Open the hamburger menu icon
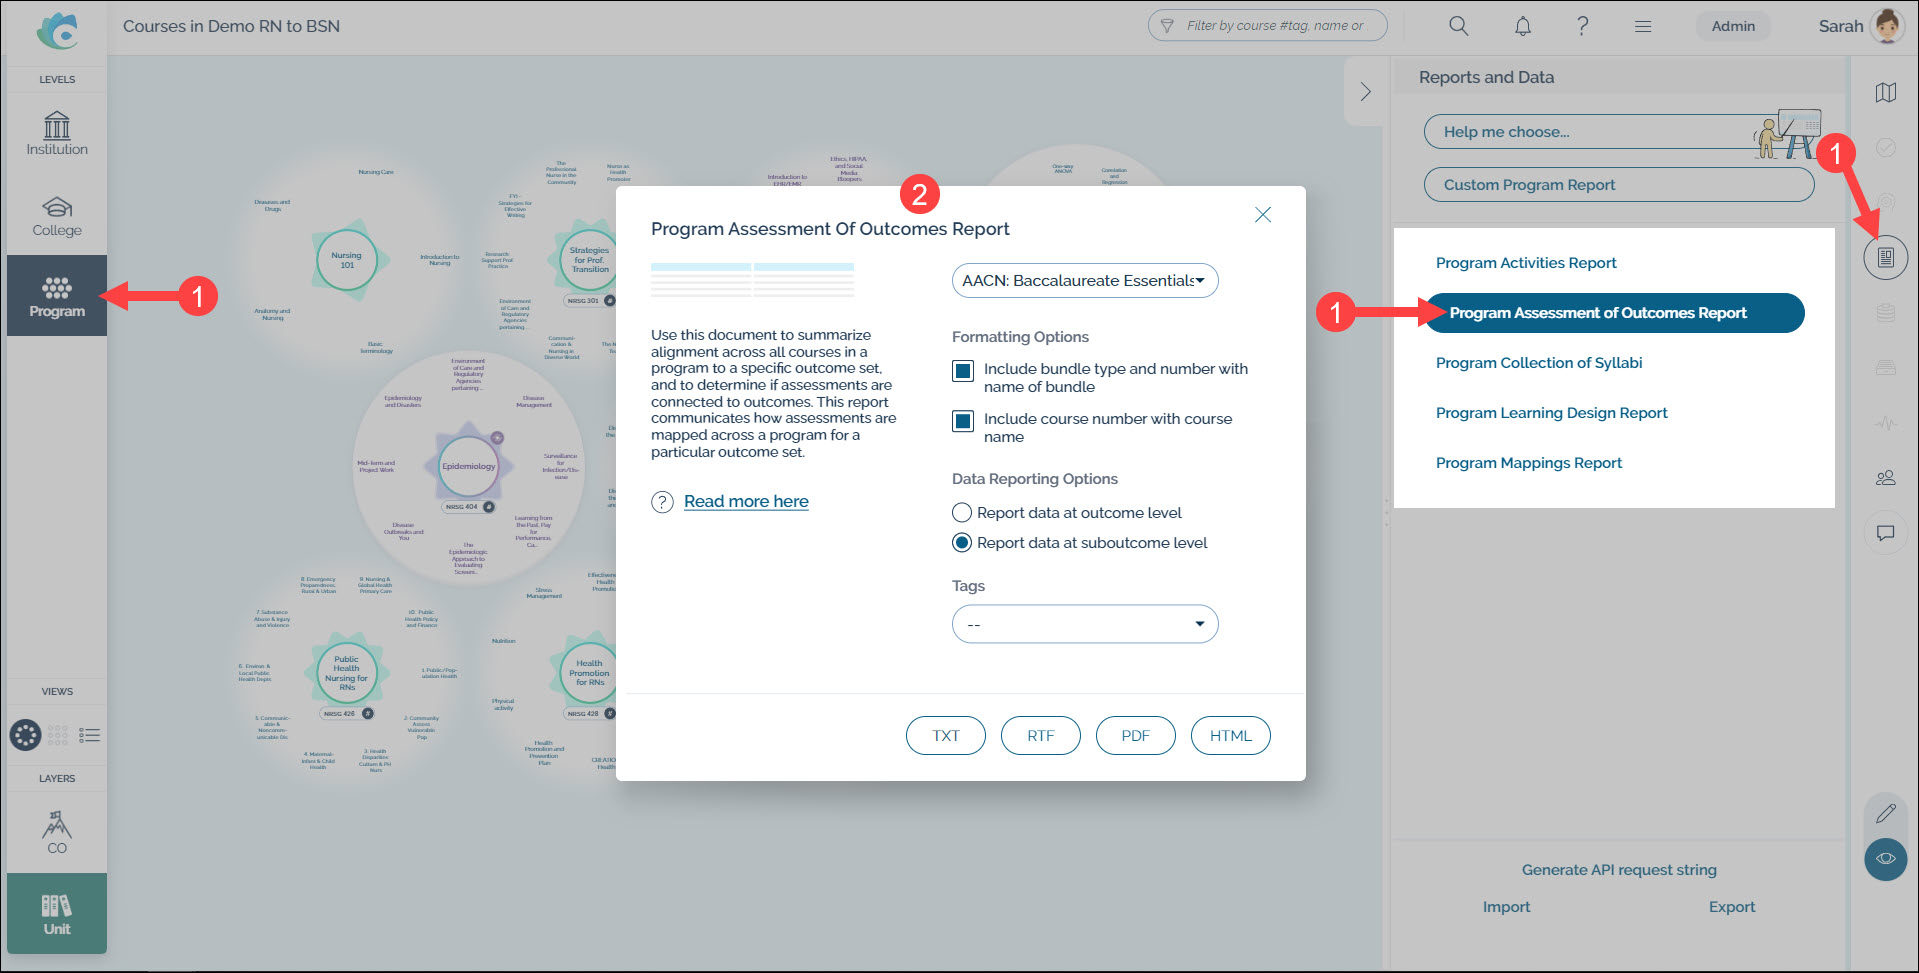The image size is (1919, 973). (x=1643, y=26)
